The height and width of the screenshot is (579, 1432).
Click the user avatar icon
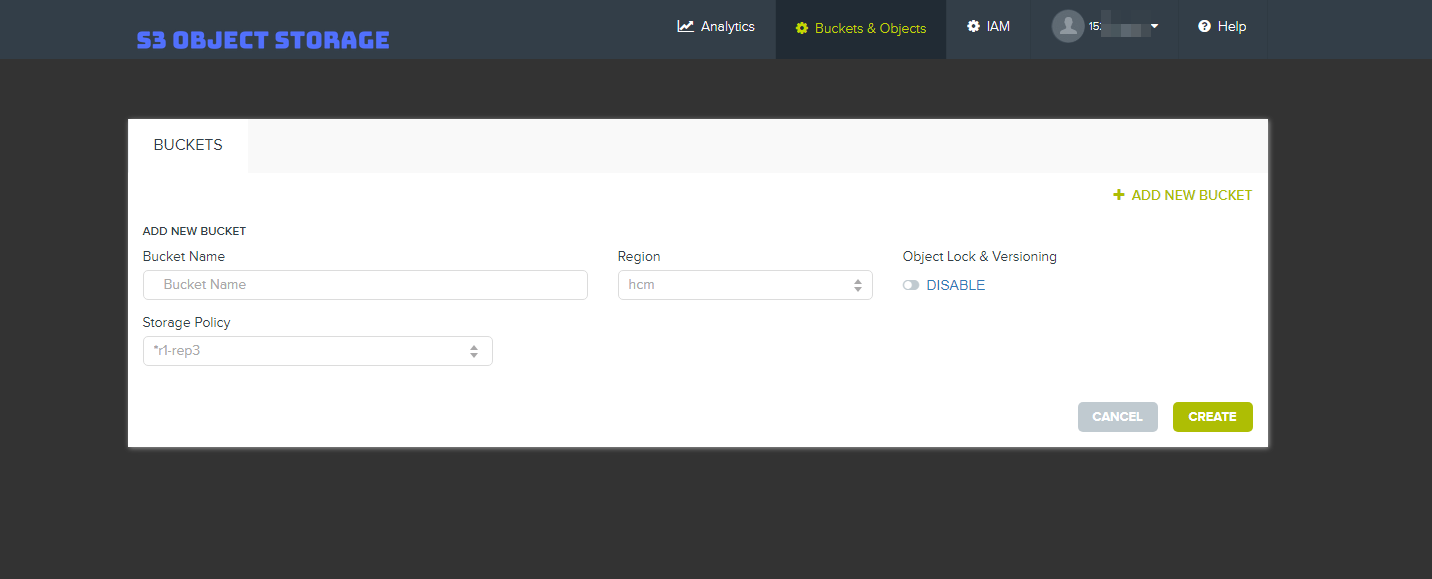[x=1068, y=27]
